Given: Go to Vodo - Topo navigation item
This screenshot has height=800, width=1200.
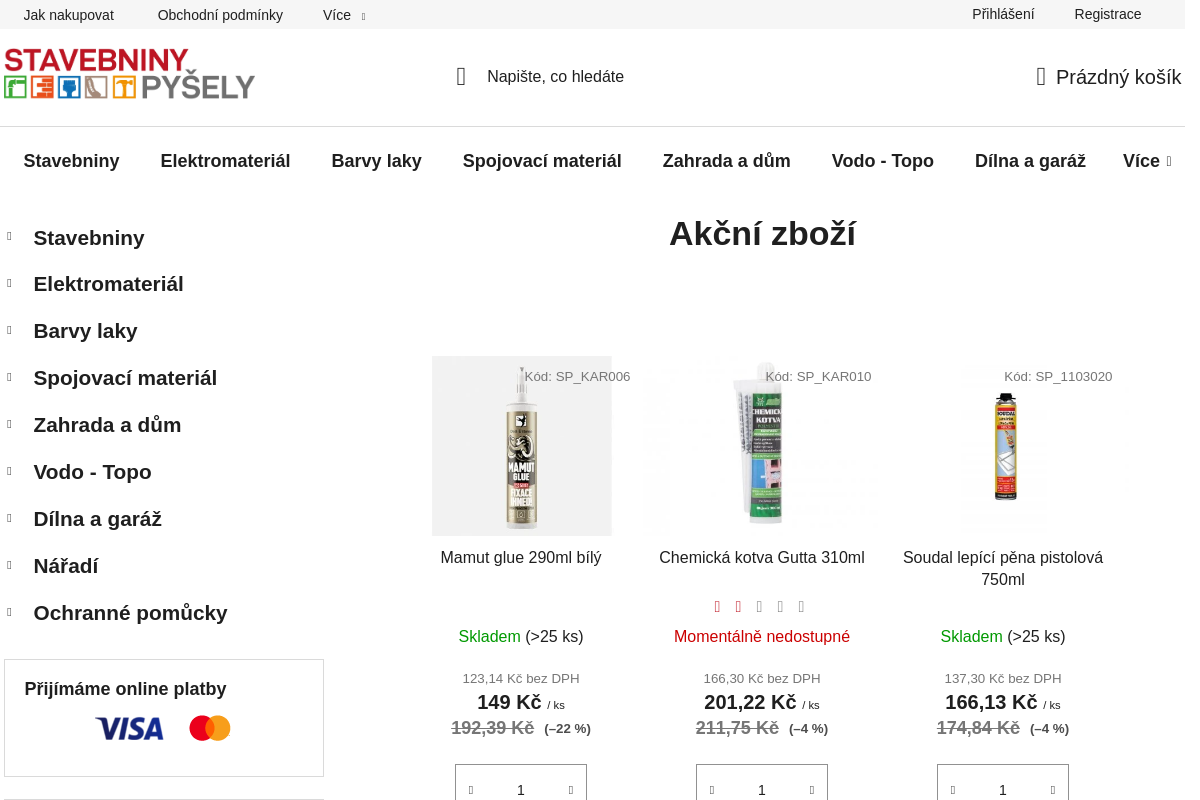Looking at the screenshot, I should coord(882,161).
